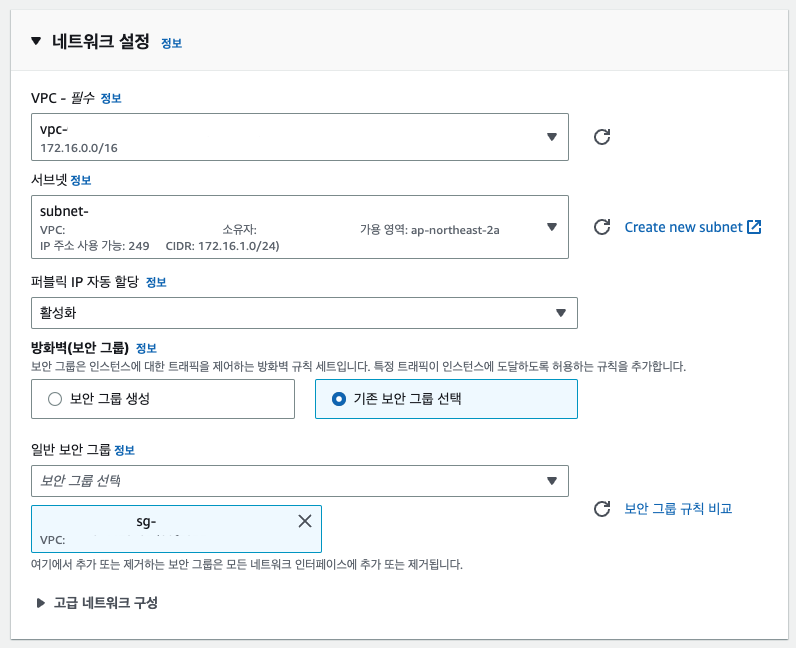Image resolution: width=796 pixels, height=648 pixels.
Task: Open 정보 link next to 일반 보안 그룹
Action: [x=124, y=450]
